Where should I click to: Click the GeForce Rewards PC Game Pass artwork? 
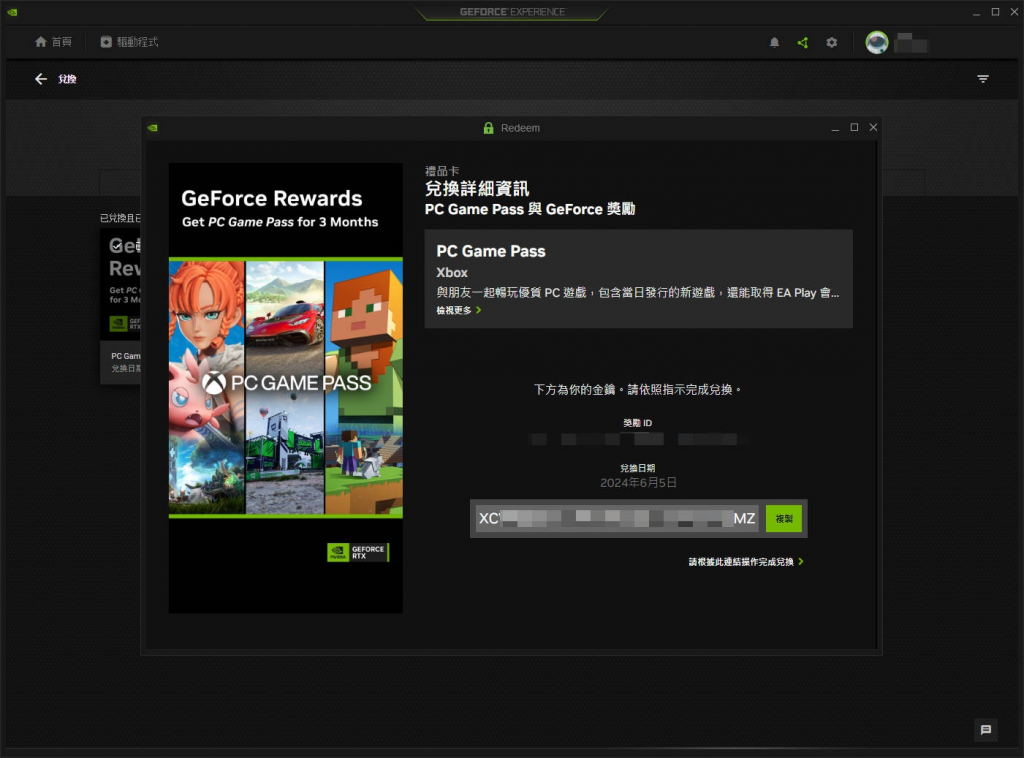point(285,387)
